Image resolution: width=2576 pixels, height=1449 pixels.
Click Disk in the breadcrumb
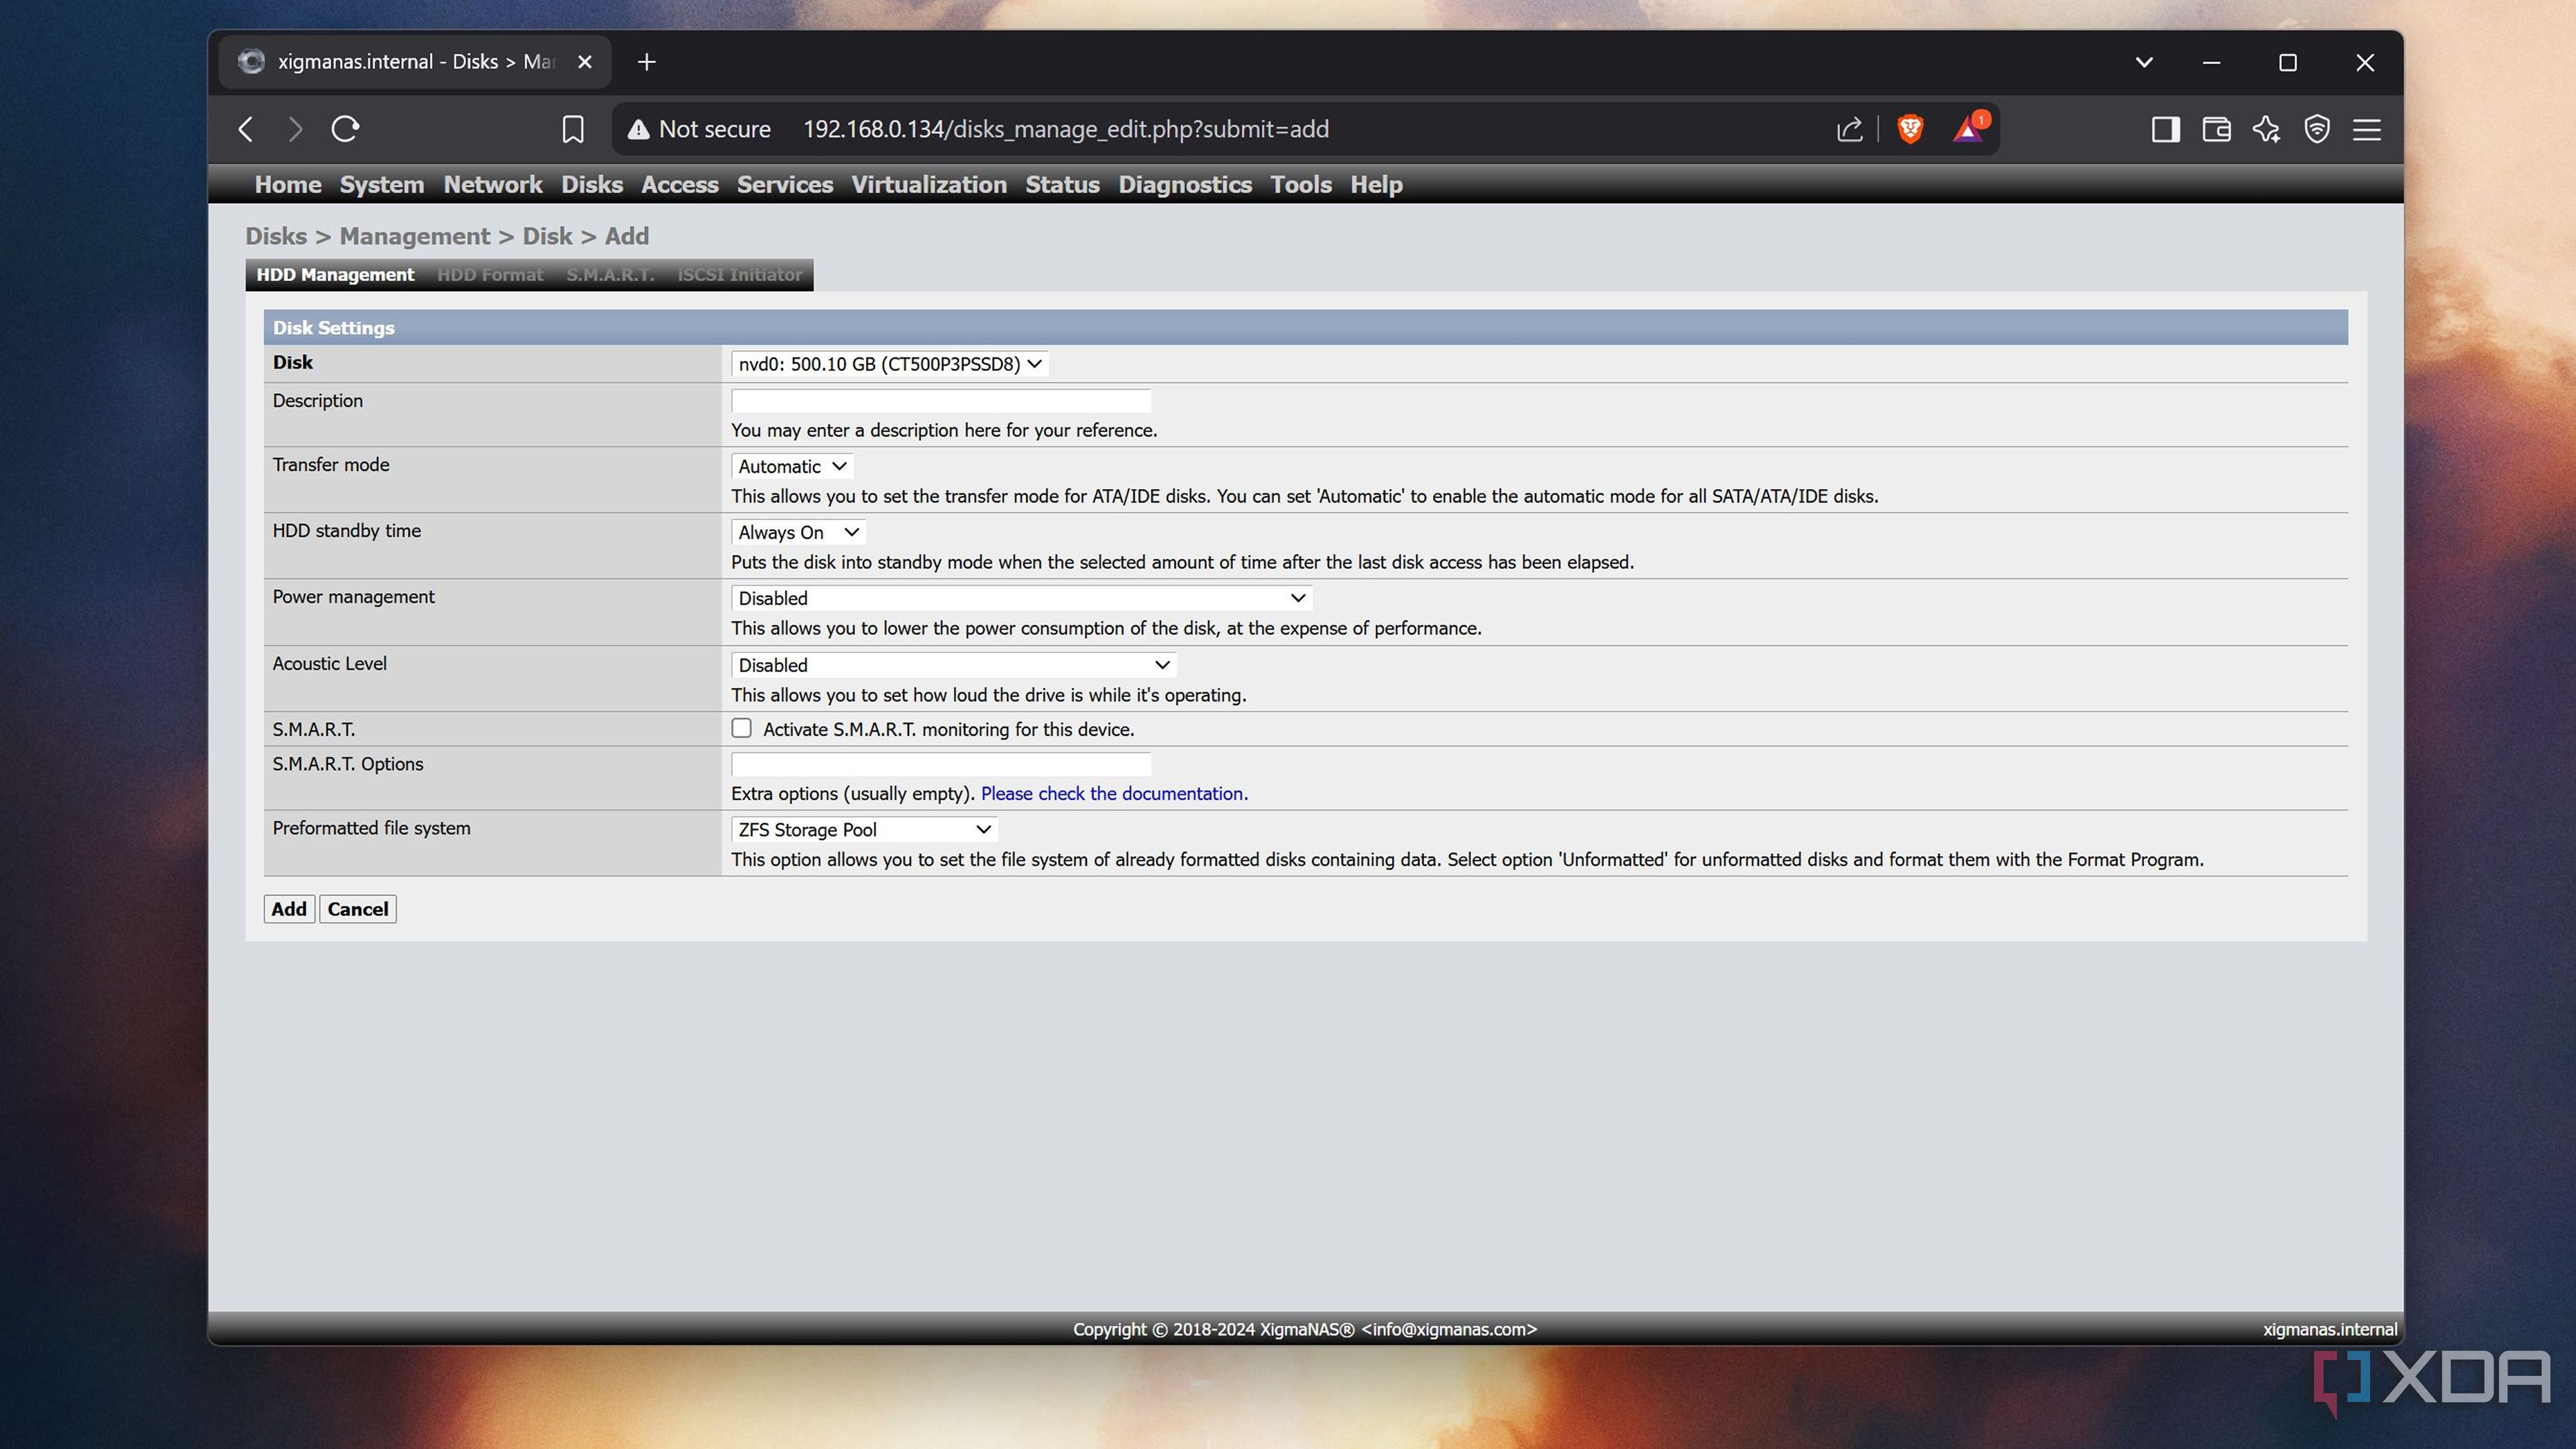[547, 236]
